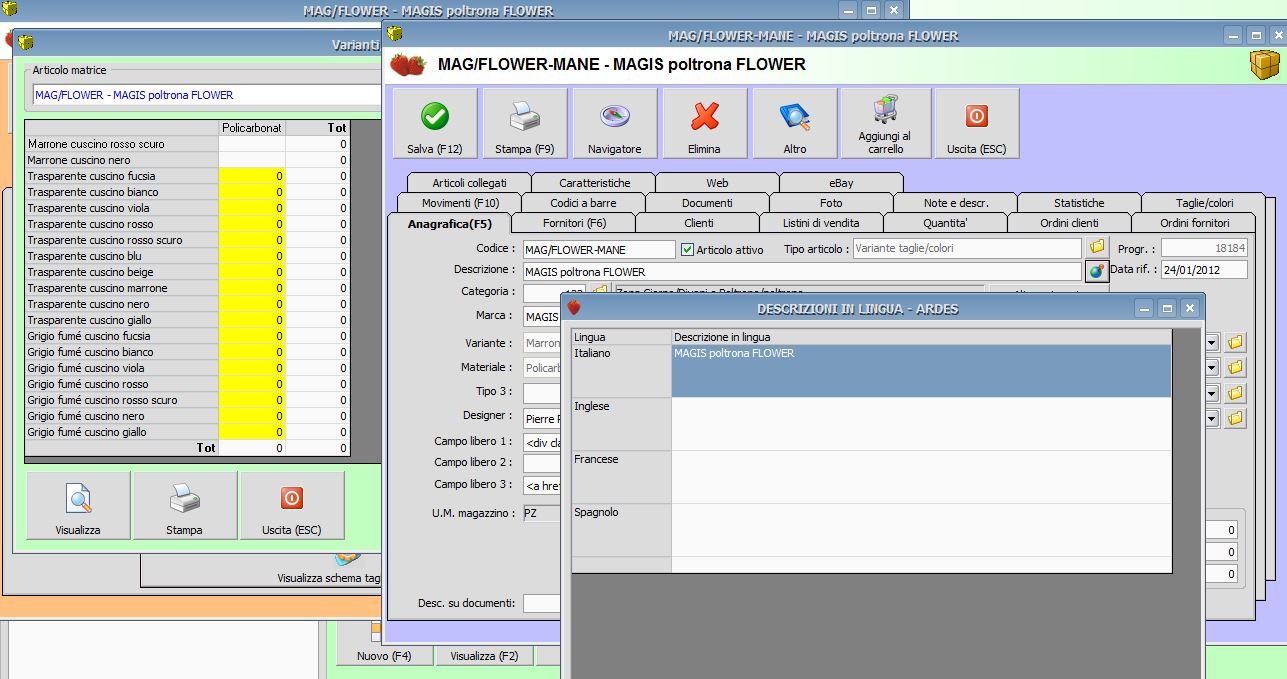1287x679 pixels.
Task: Click the Francese description cell
Action: 920,477
